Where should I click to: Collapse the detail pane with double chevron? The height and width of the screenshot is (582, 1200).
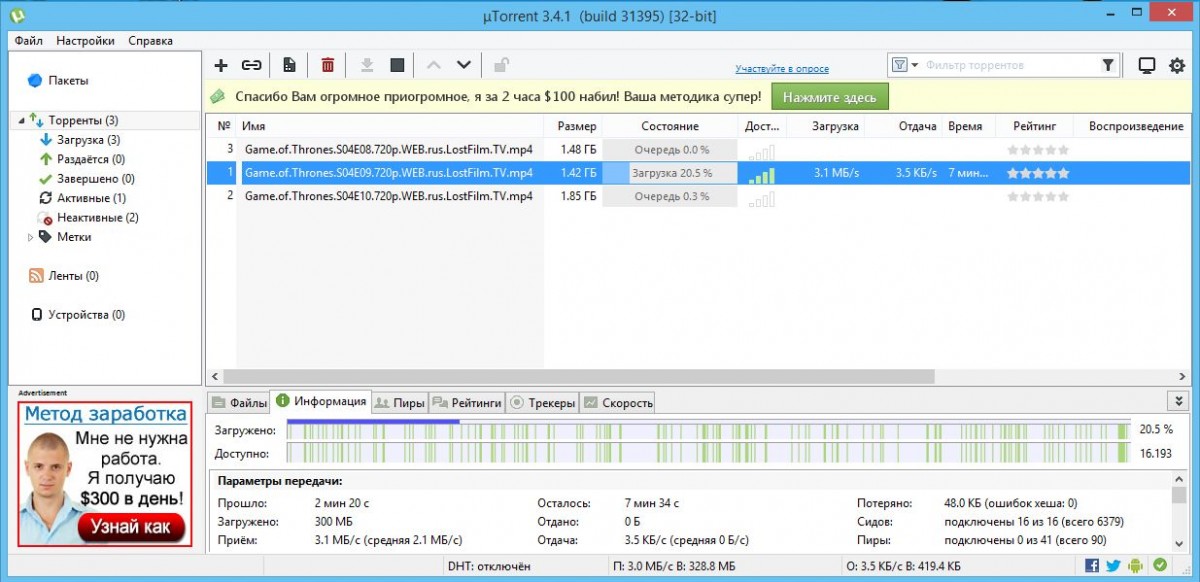click(x=1177, y=401)
